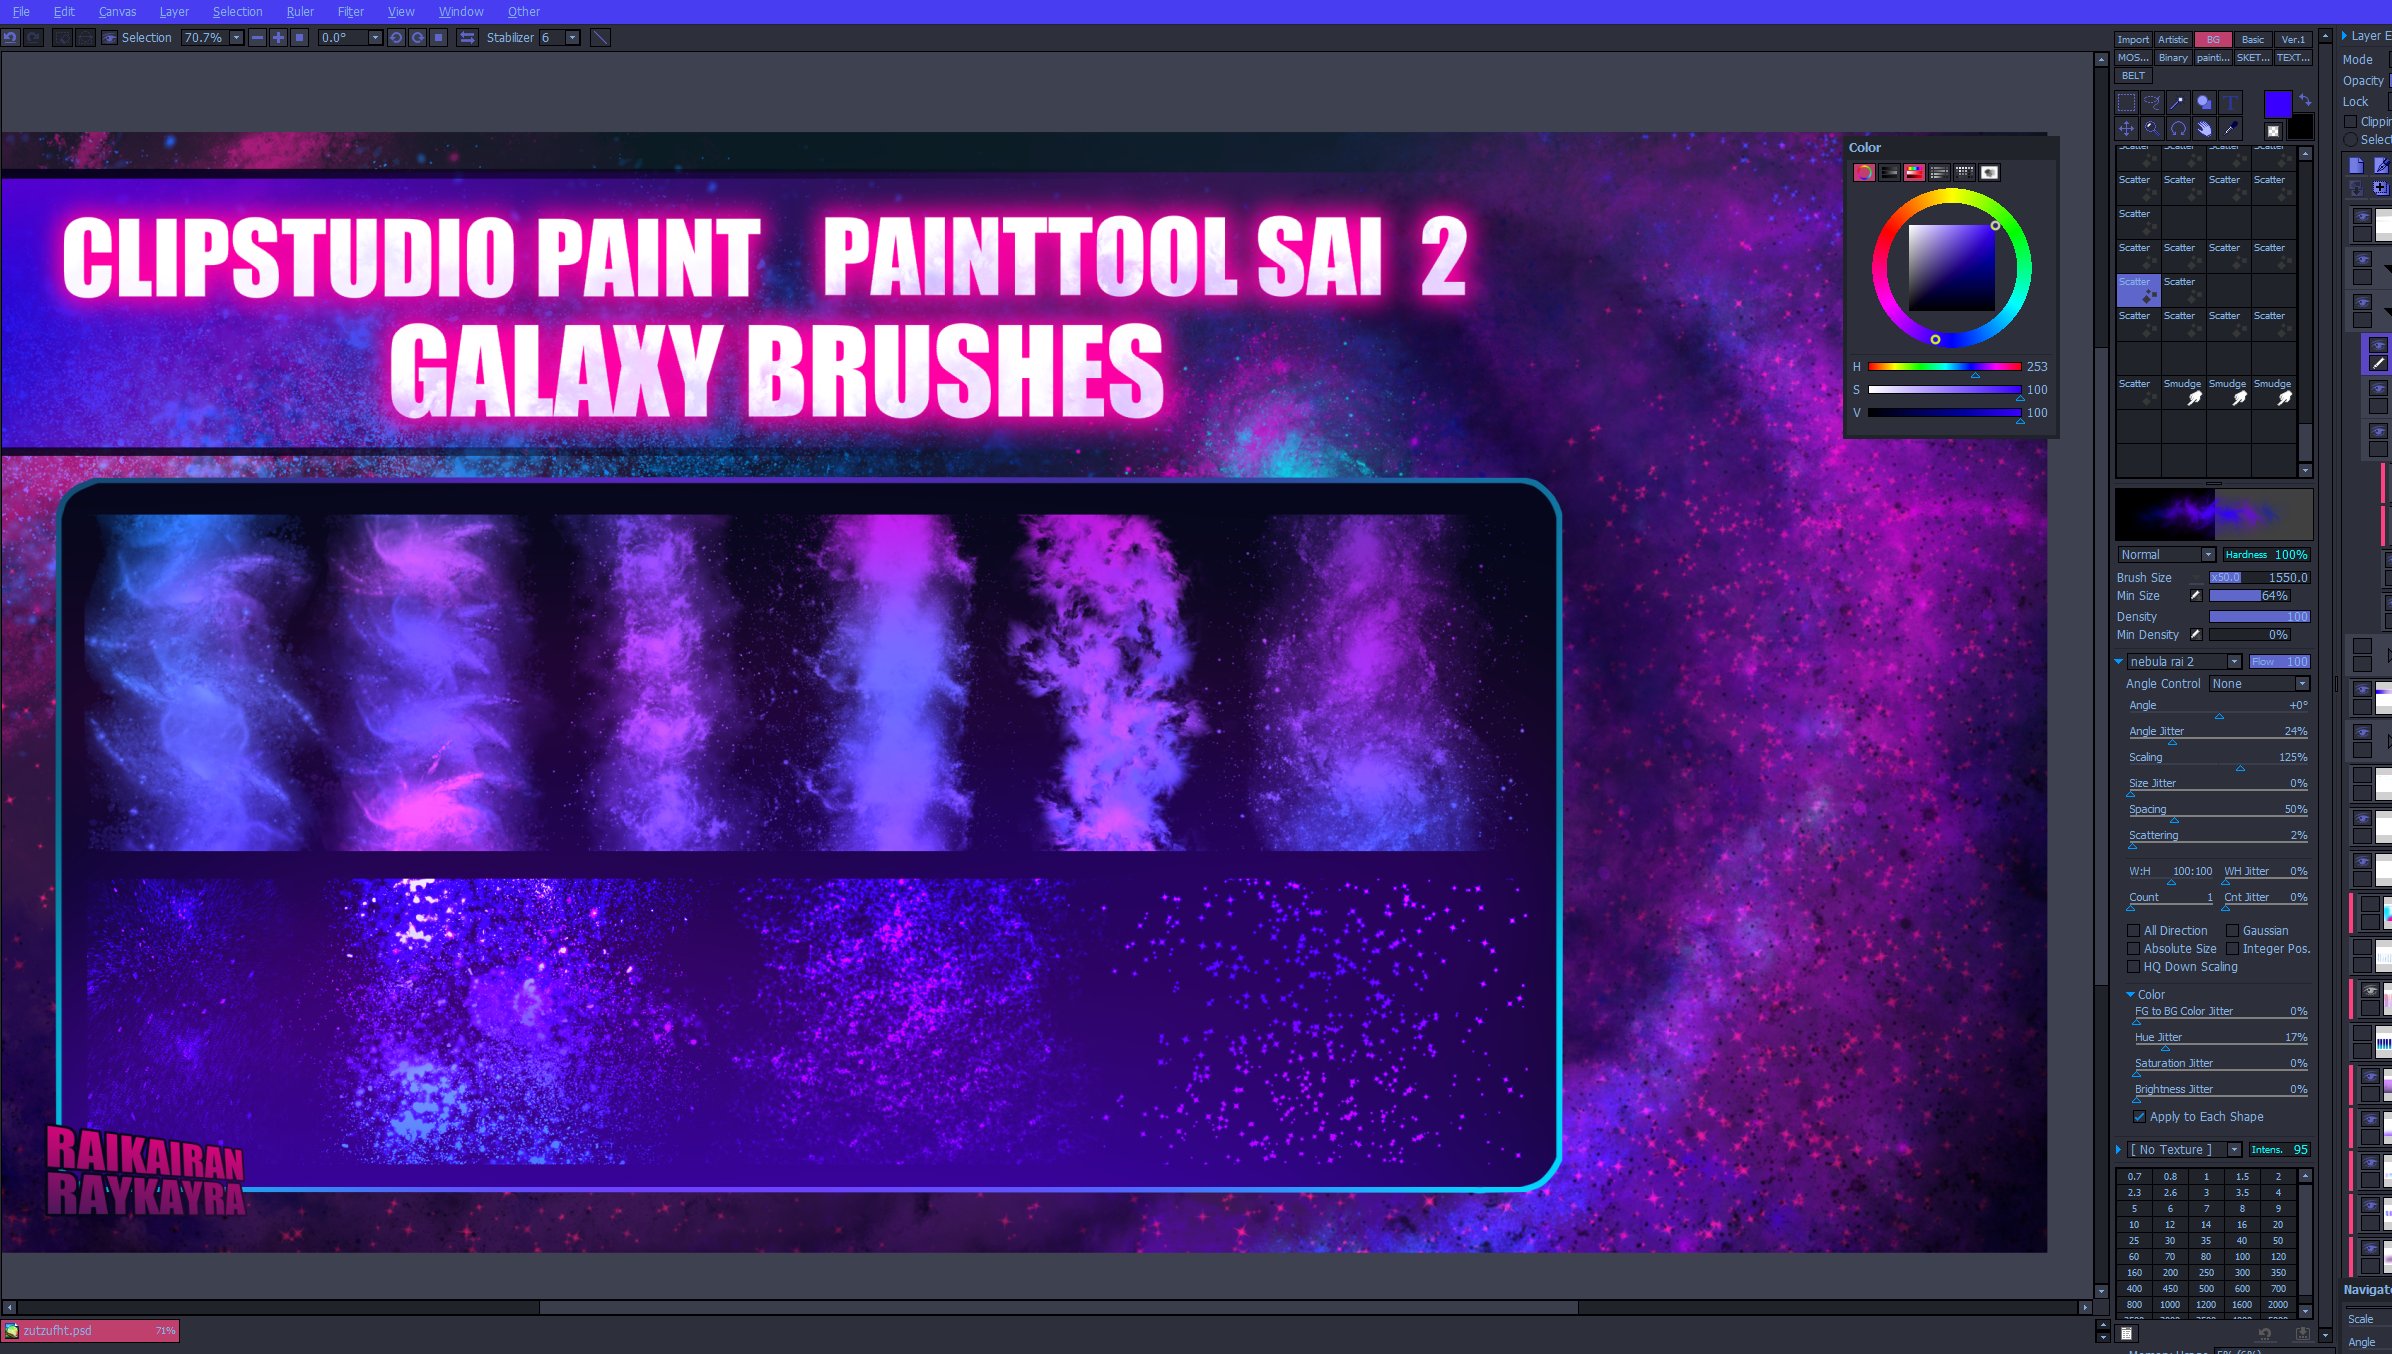Image resolution: width=2392 pixels, height=1354 pixels.
Task: Click the Hue slider in the Color panel
Action: 1944,367
